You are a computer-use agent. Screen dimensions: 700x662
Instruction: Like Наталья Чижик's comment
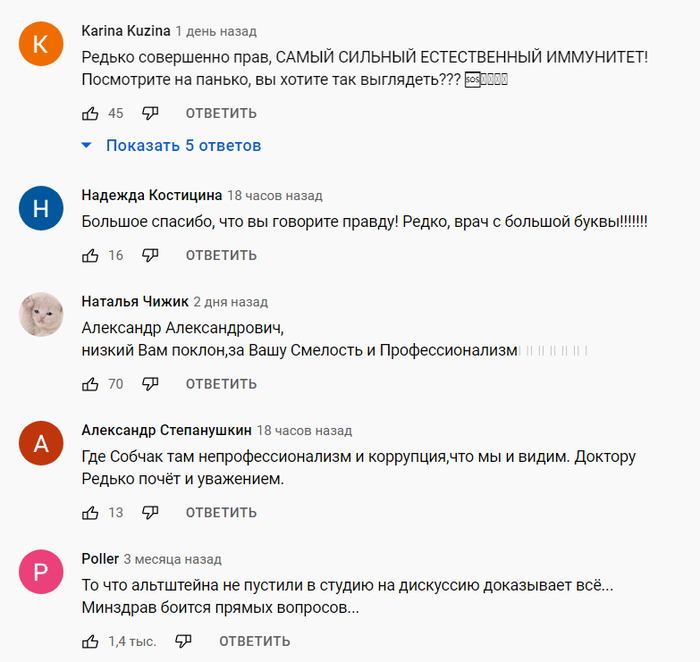point(90,383)
